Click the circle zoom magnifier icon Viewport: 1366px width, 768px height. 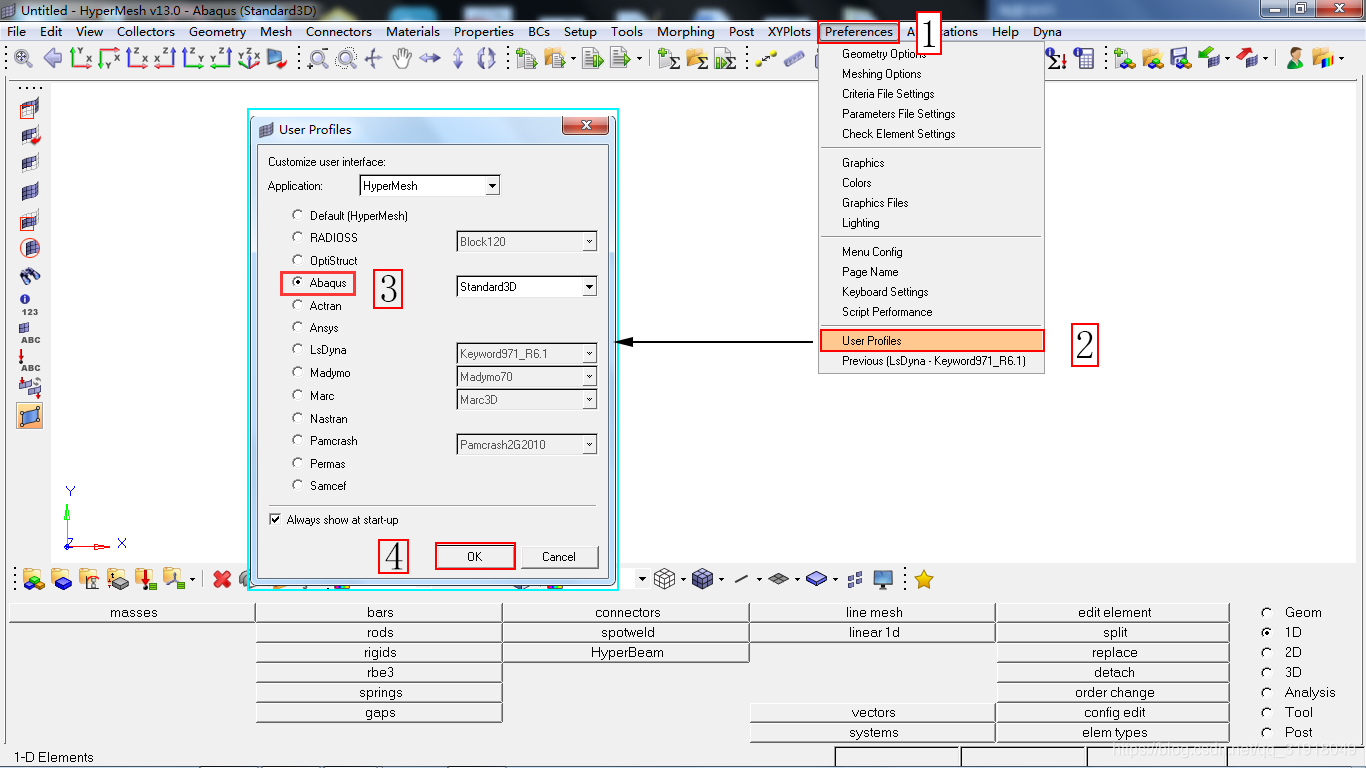point(346,59)
